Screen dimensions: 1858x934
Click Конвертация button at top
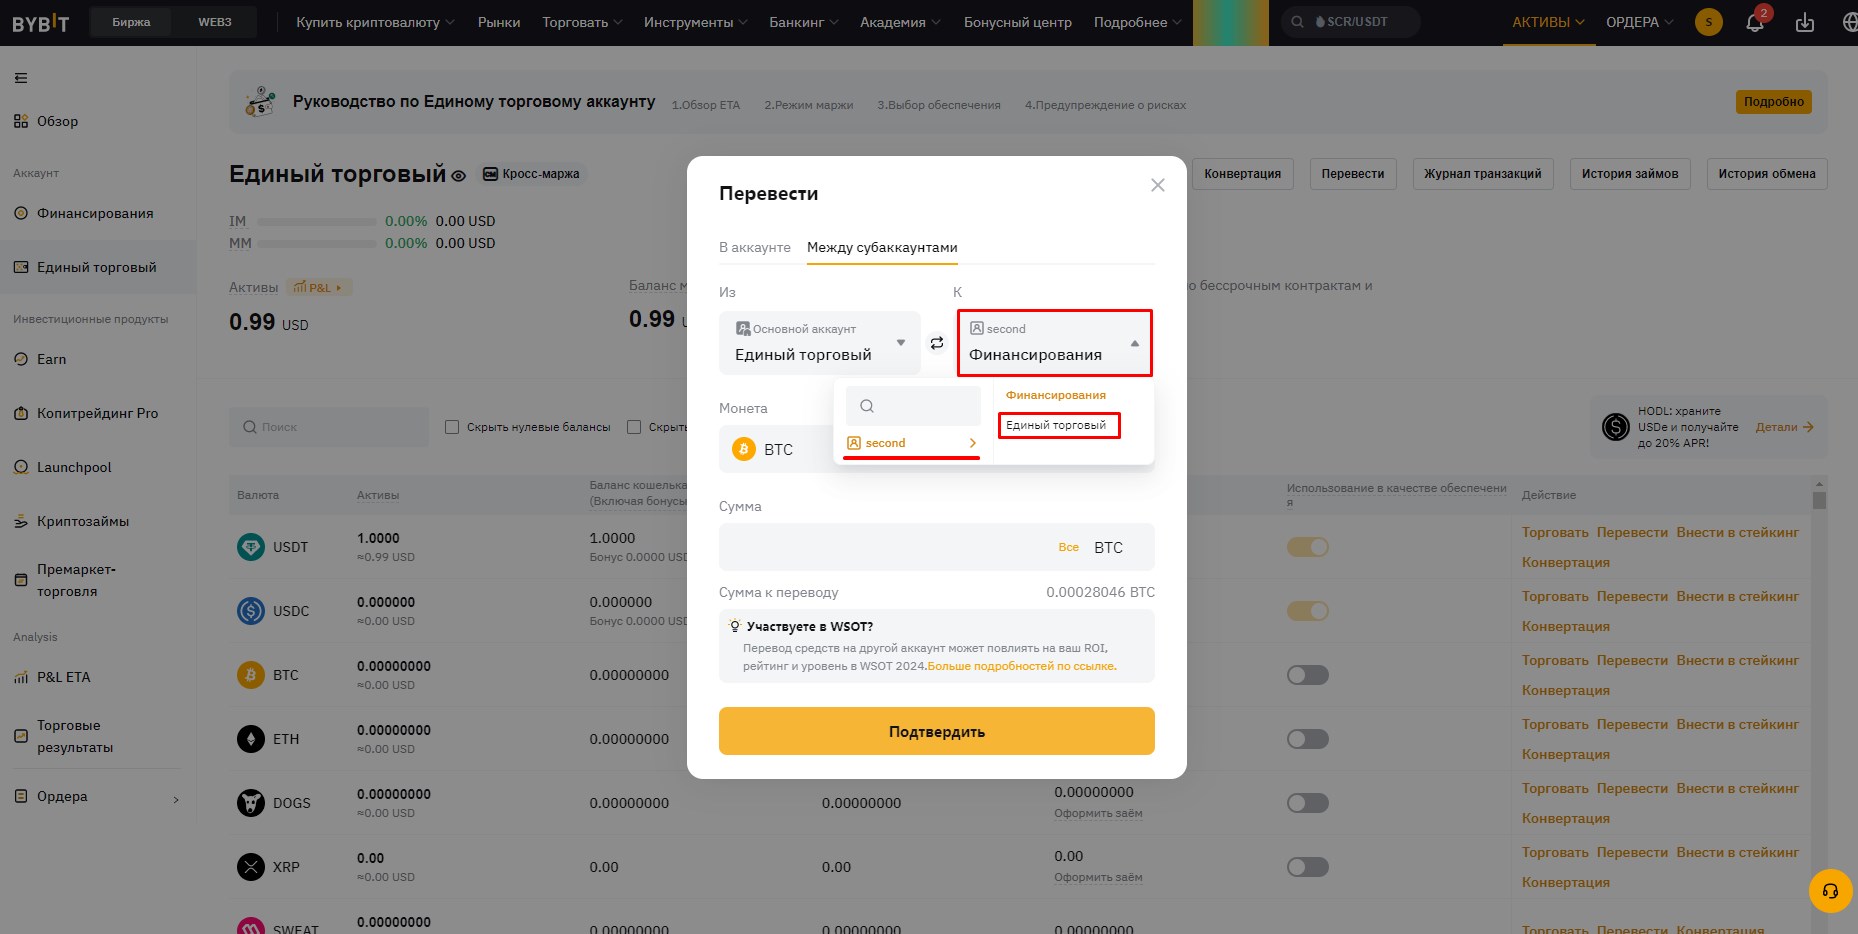pyautogui.click(x=1243, y=174)
